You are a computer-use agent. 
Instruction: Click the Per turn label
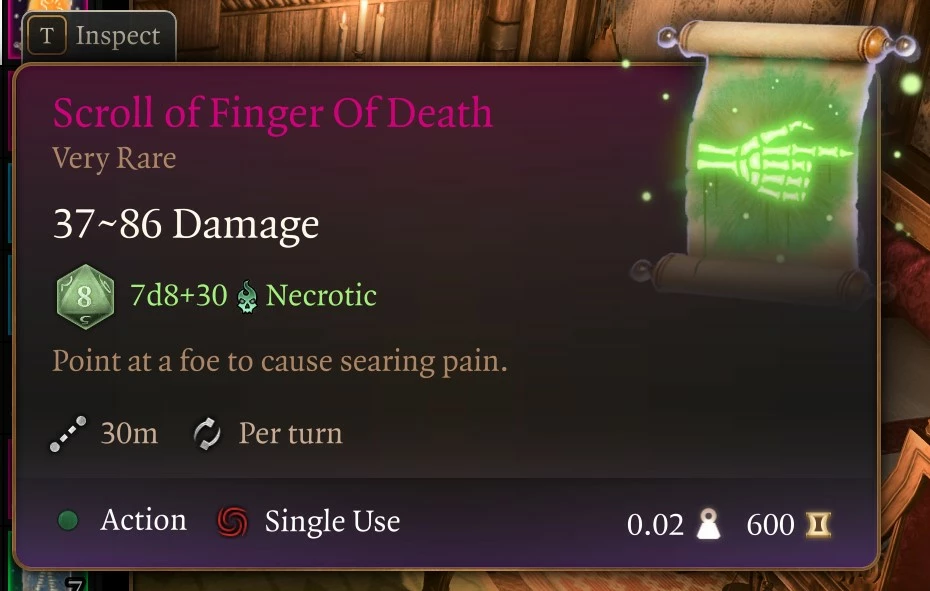(x=291, y=433)
